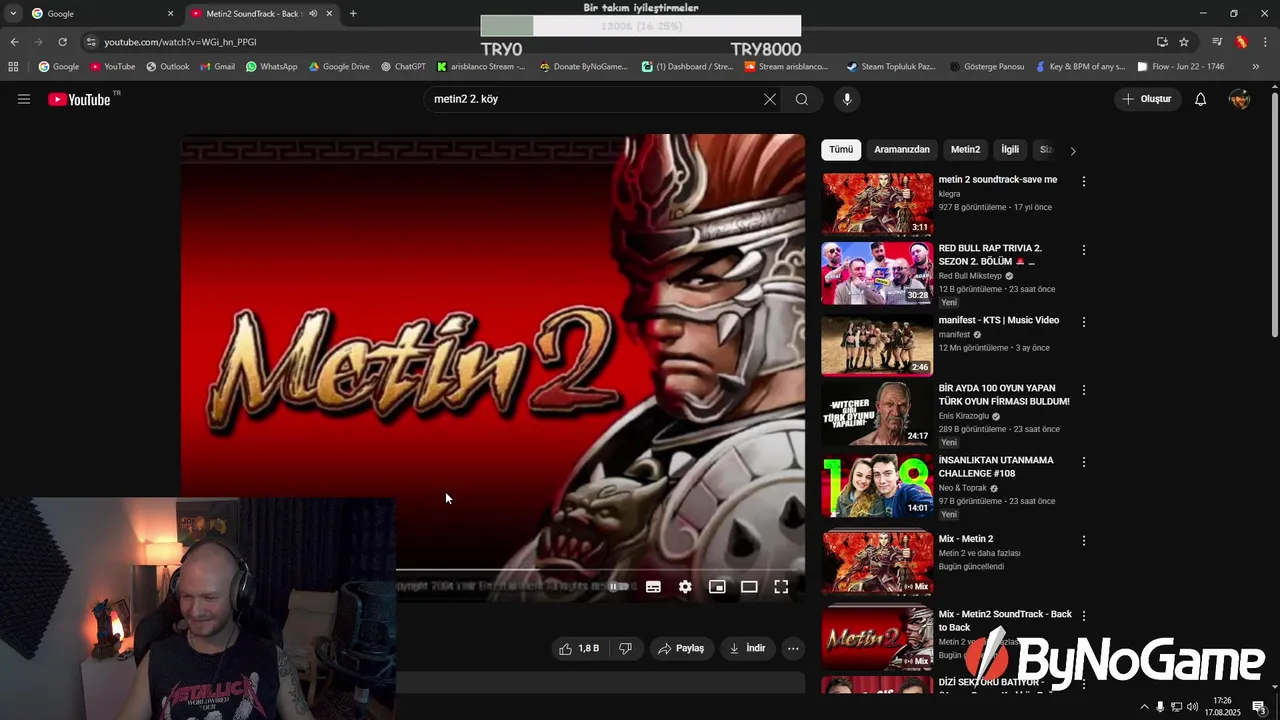
Task: Switch video to miniplayer
Action: pyautogui.click(x=717, y=587)
